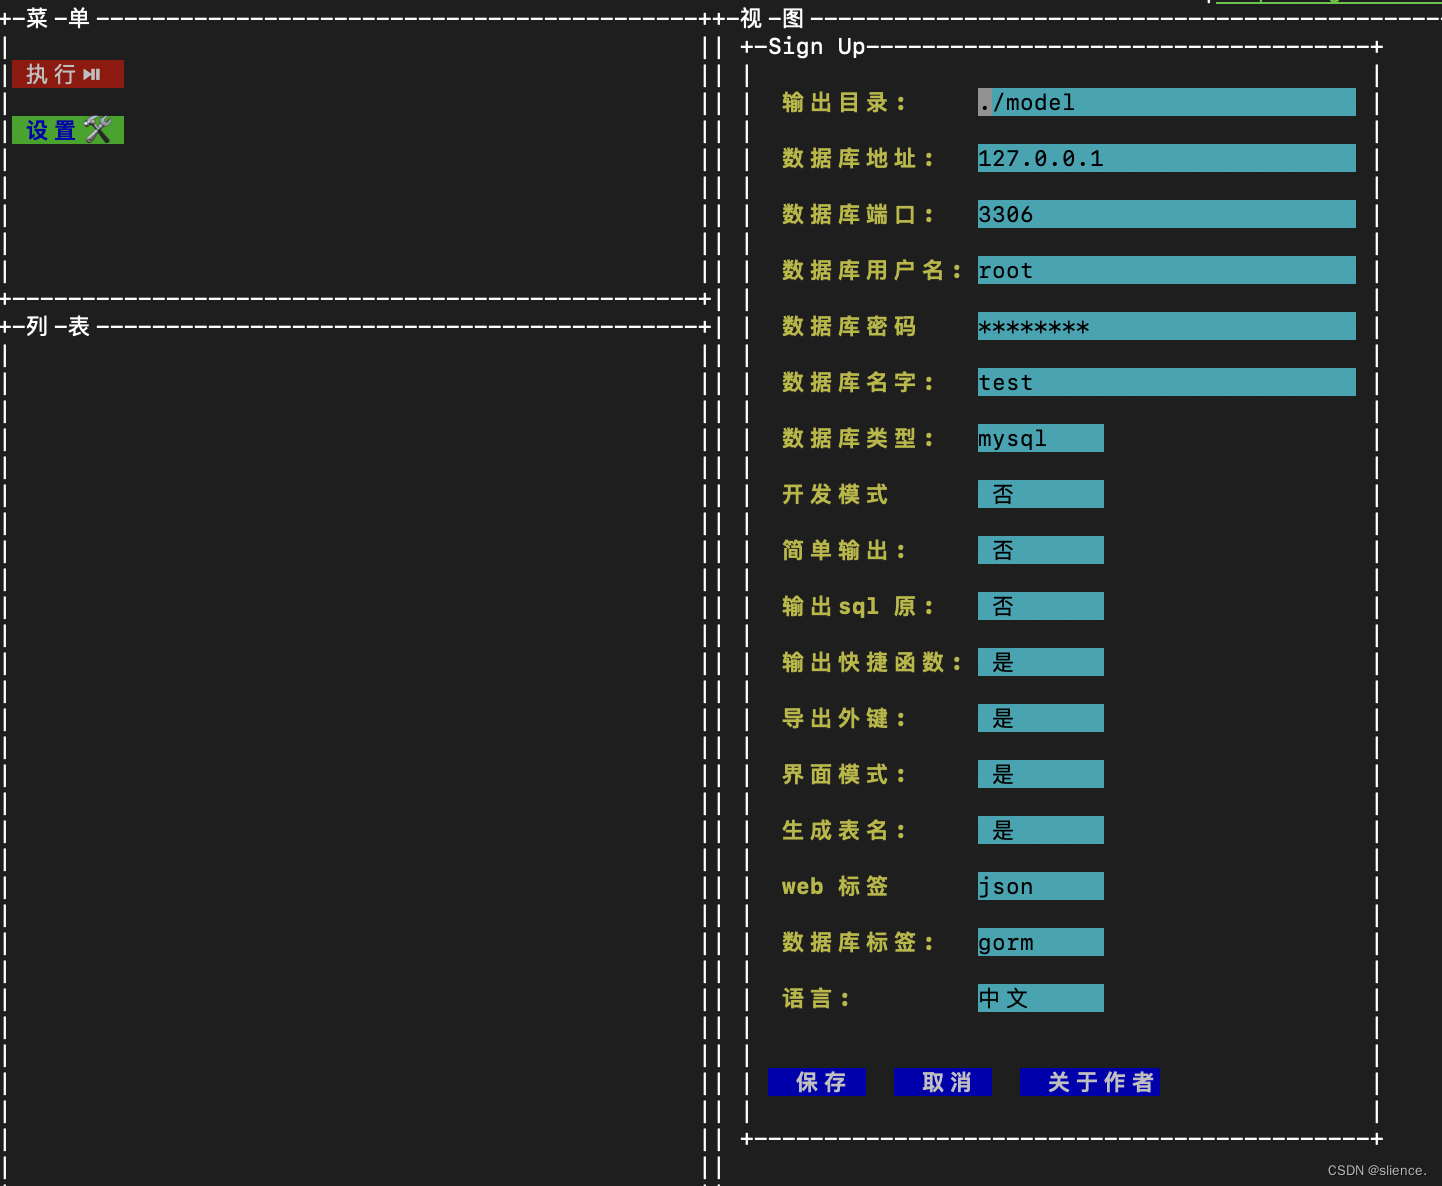The width and height of the screenshot is (1442, 1186).
Task: Open the 界面模式 dropdown set to 是
Action: (x=1040, y=774)
